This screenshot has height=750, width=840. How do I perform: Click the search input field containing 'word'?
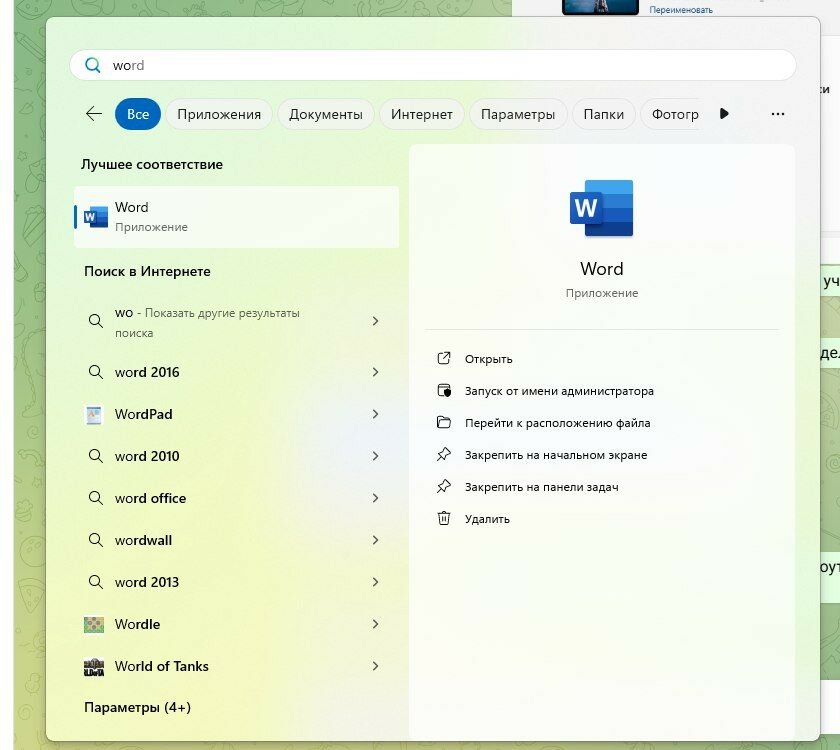coord(432,65)
